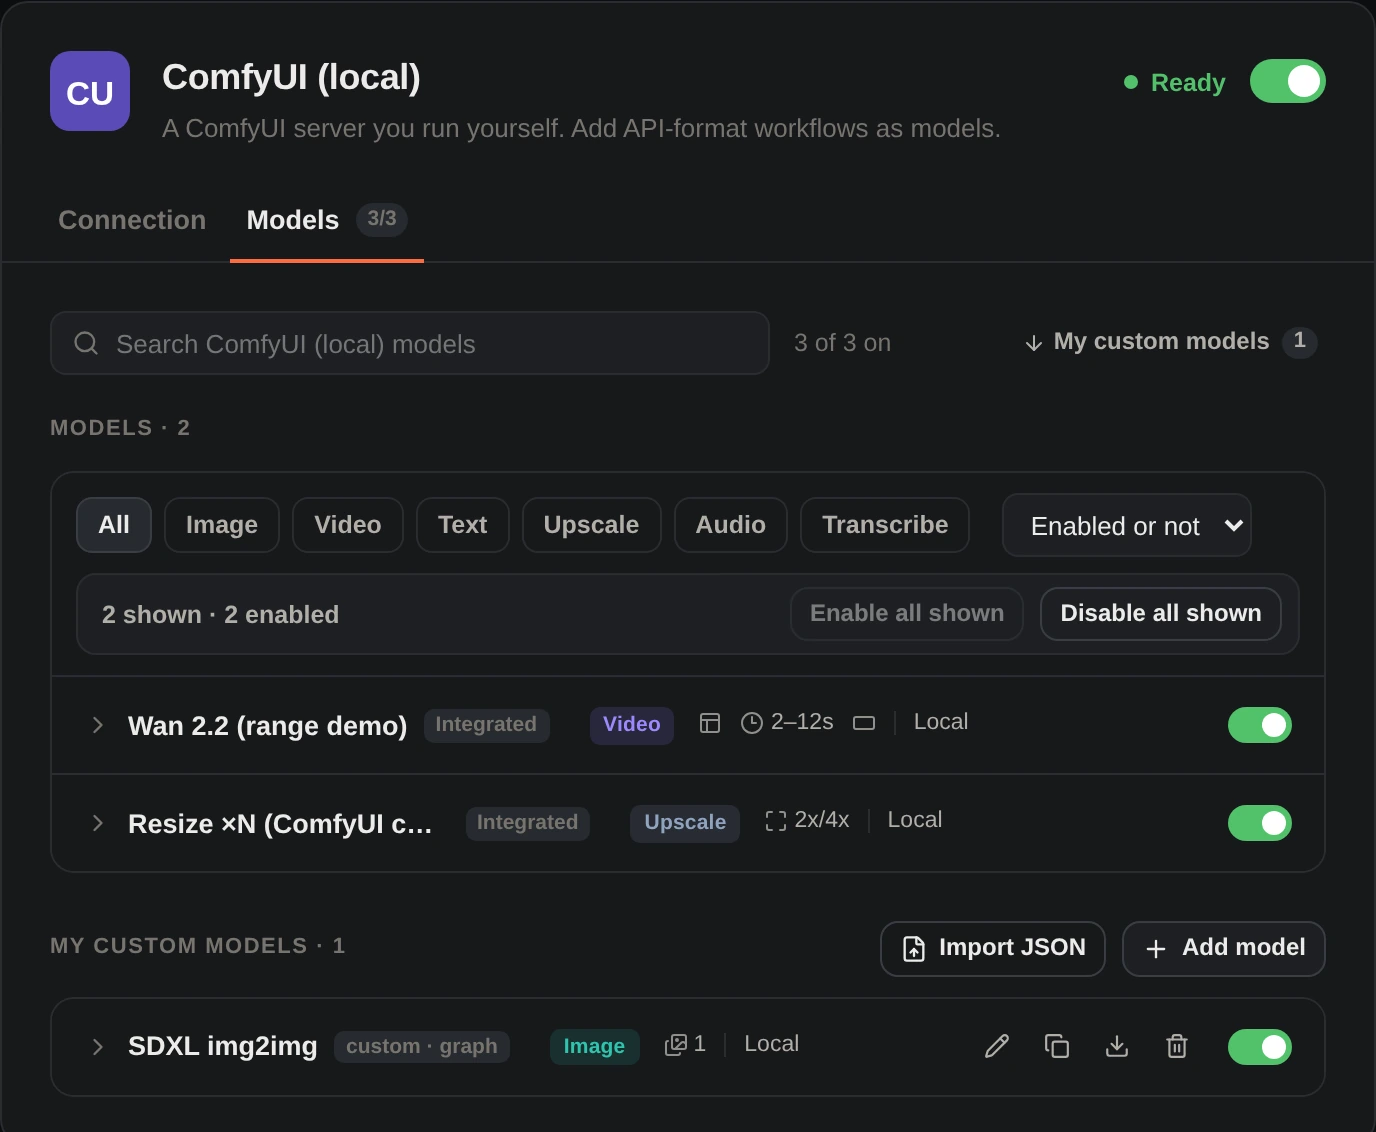Focus the Search ComfyUI (local) models field

(410, 343)
